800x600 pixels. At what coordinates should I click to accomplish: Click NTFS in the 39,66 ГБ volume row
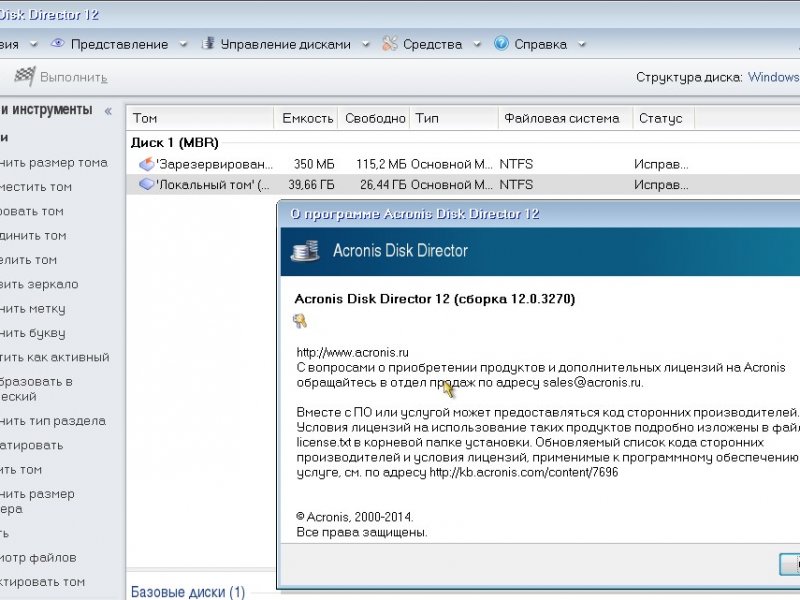[x=516, y=185]
